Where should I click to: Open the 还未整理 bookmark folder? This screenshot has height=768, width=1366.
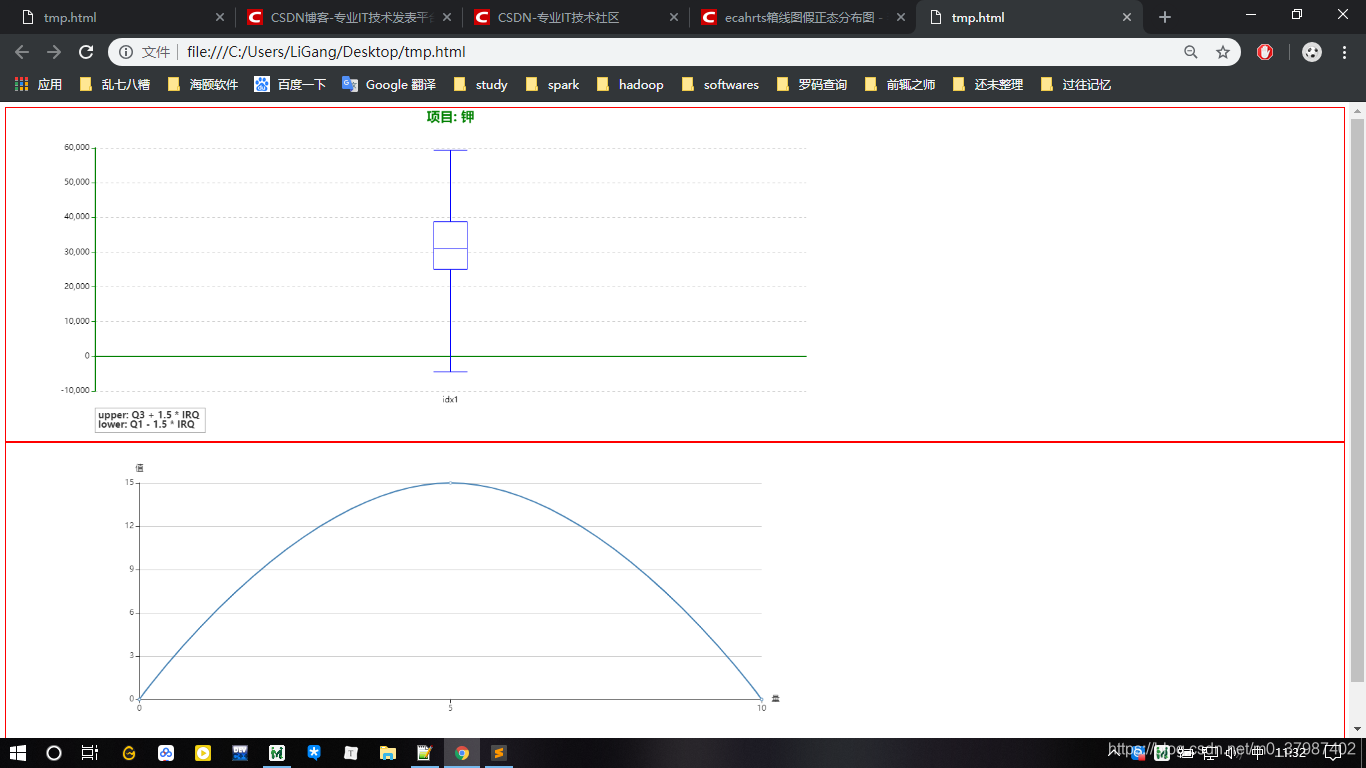click(x=987, y=84)
